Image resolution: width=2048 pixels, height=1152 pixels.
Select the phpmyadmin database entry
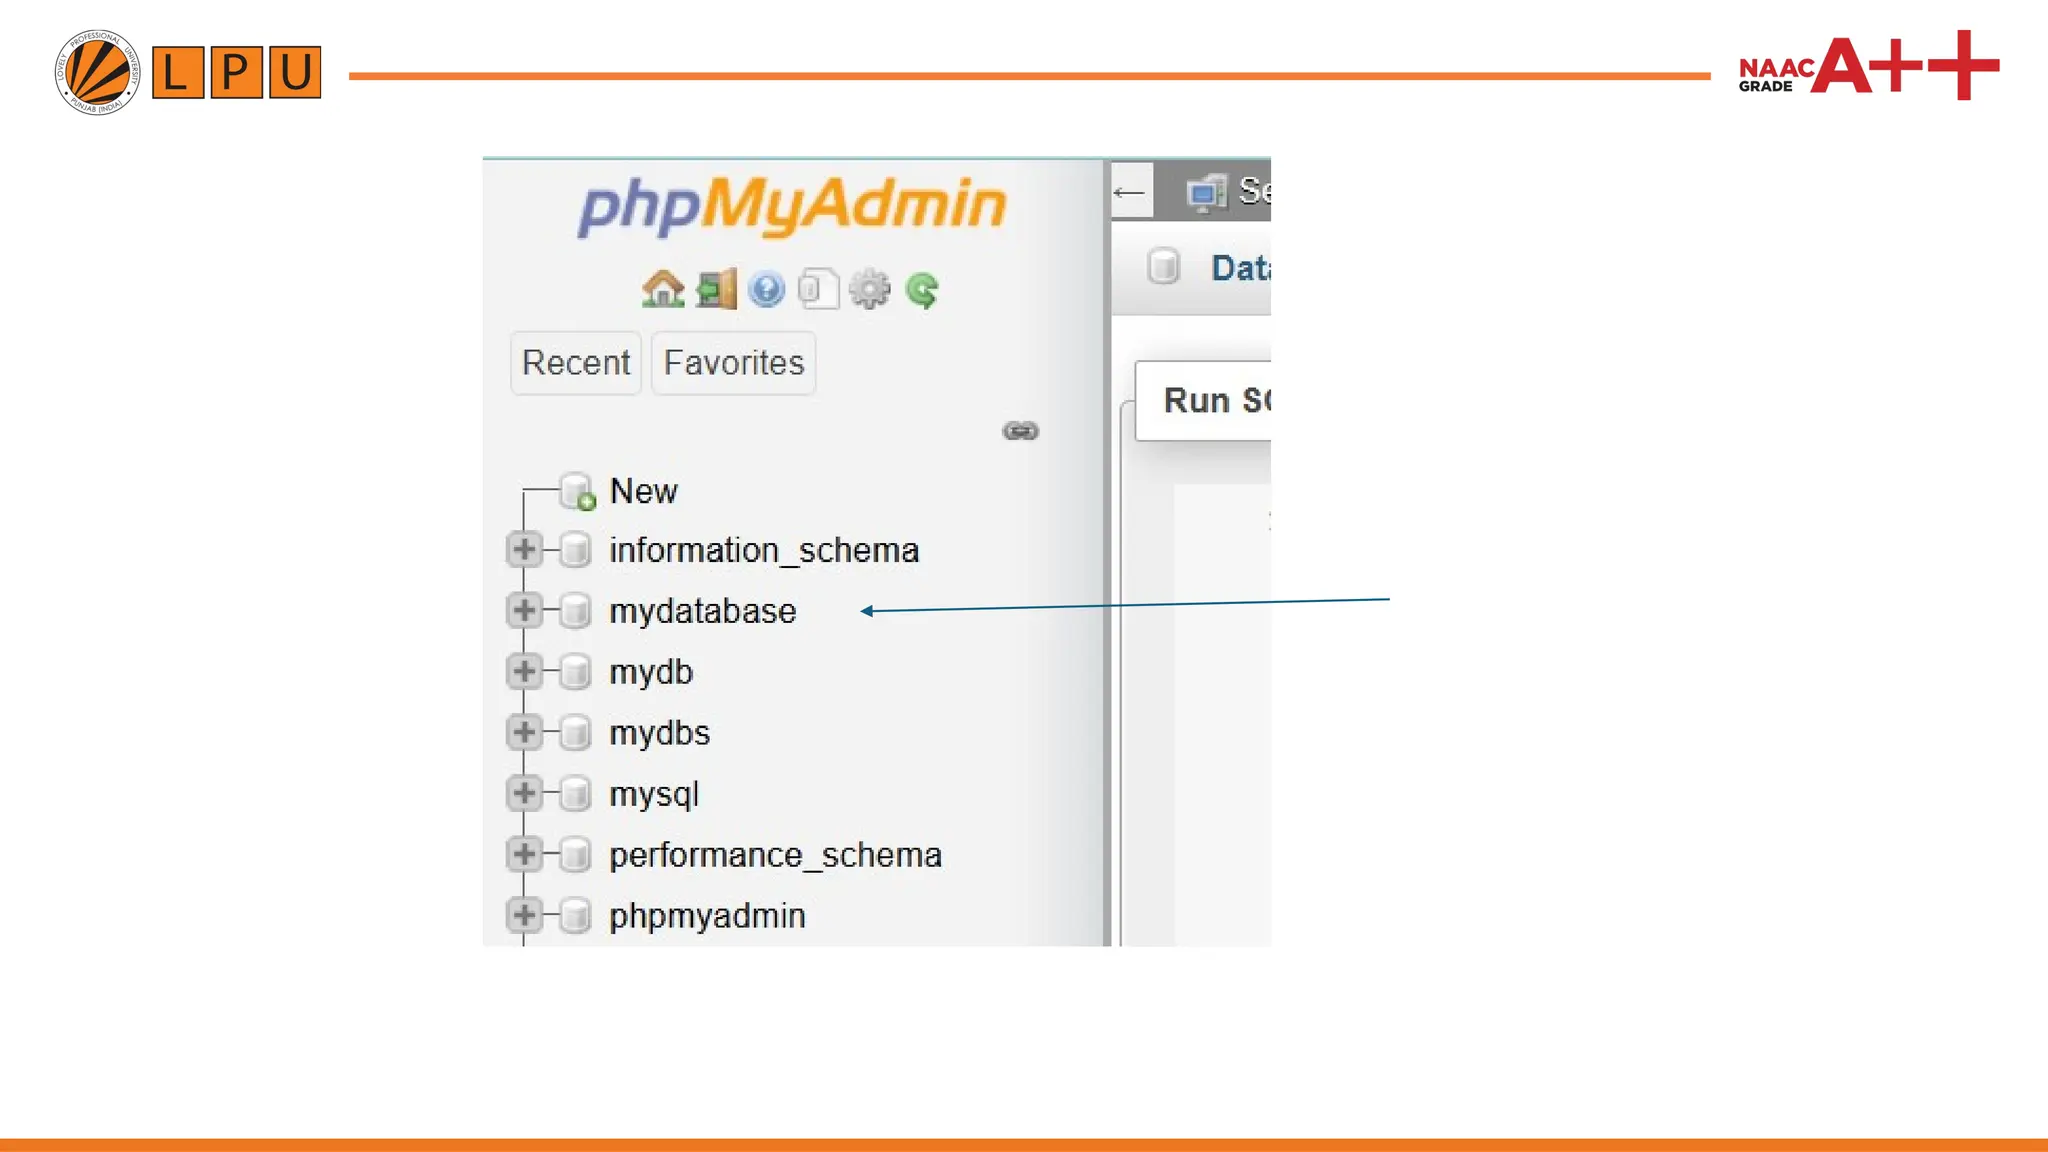(x=707, y=916)
